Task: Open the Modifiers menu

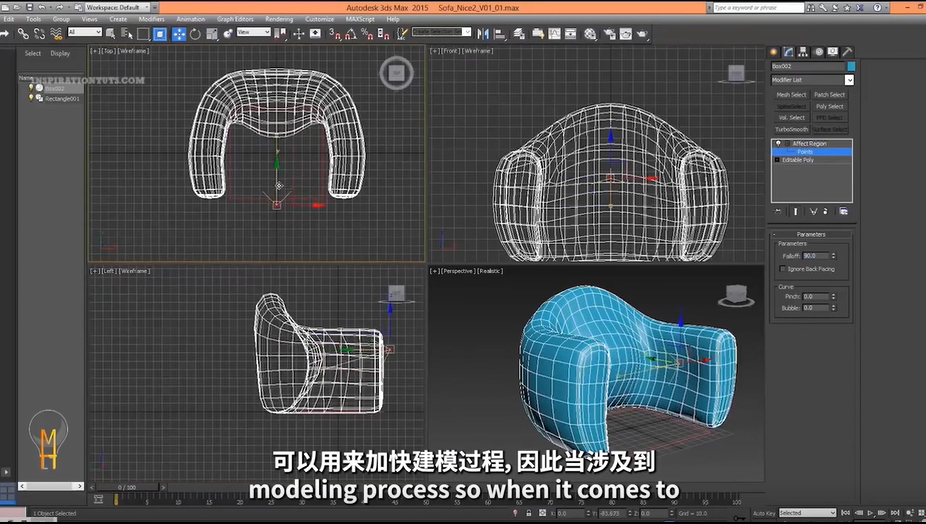Action: (151, 19)
